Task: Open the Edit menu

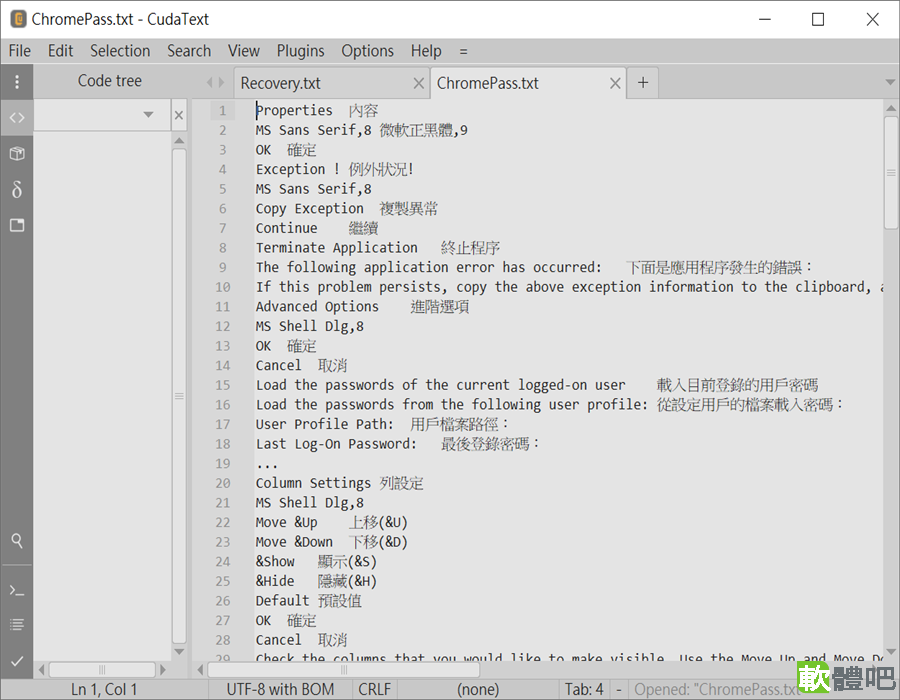Action: click(x=60, y=51)
